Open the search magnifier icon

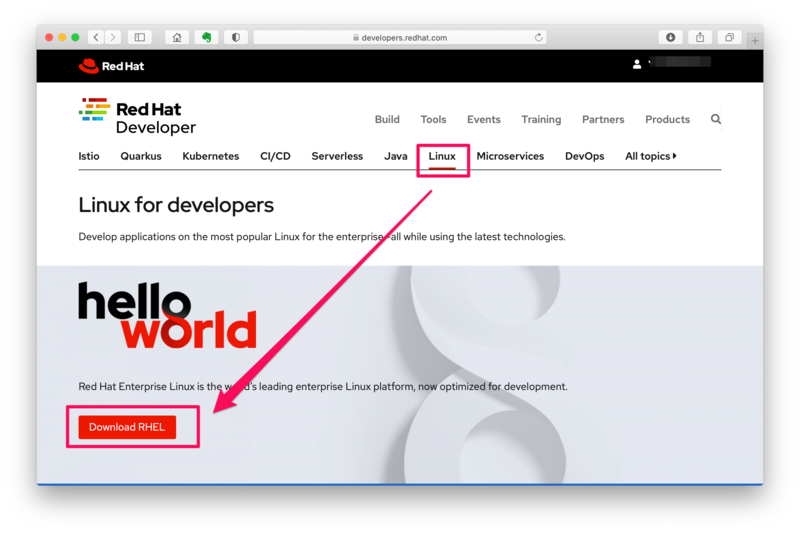(x=716, y=119)
